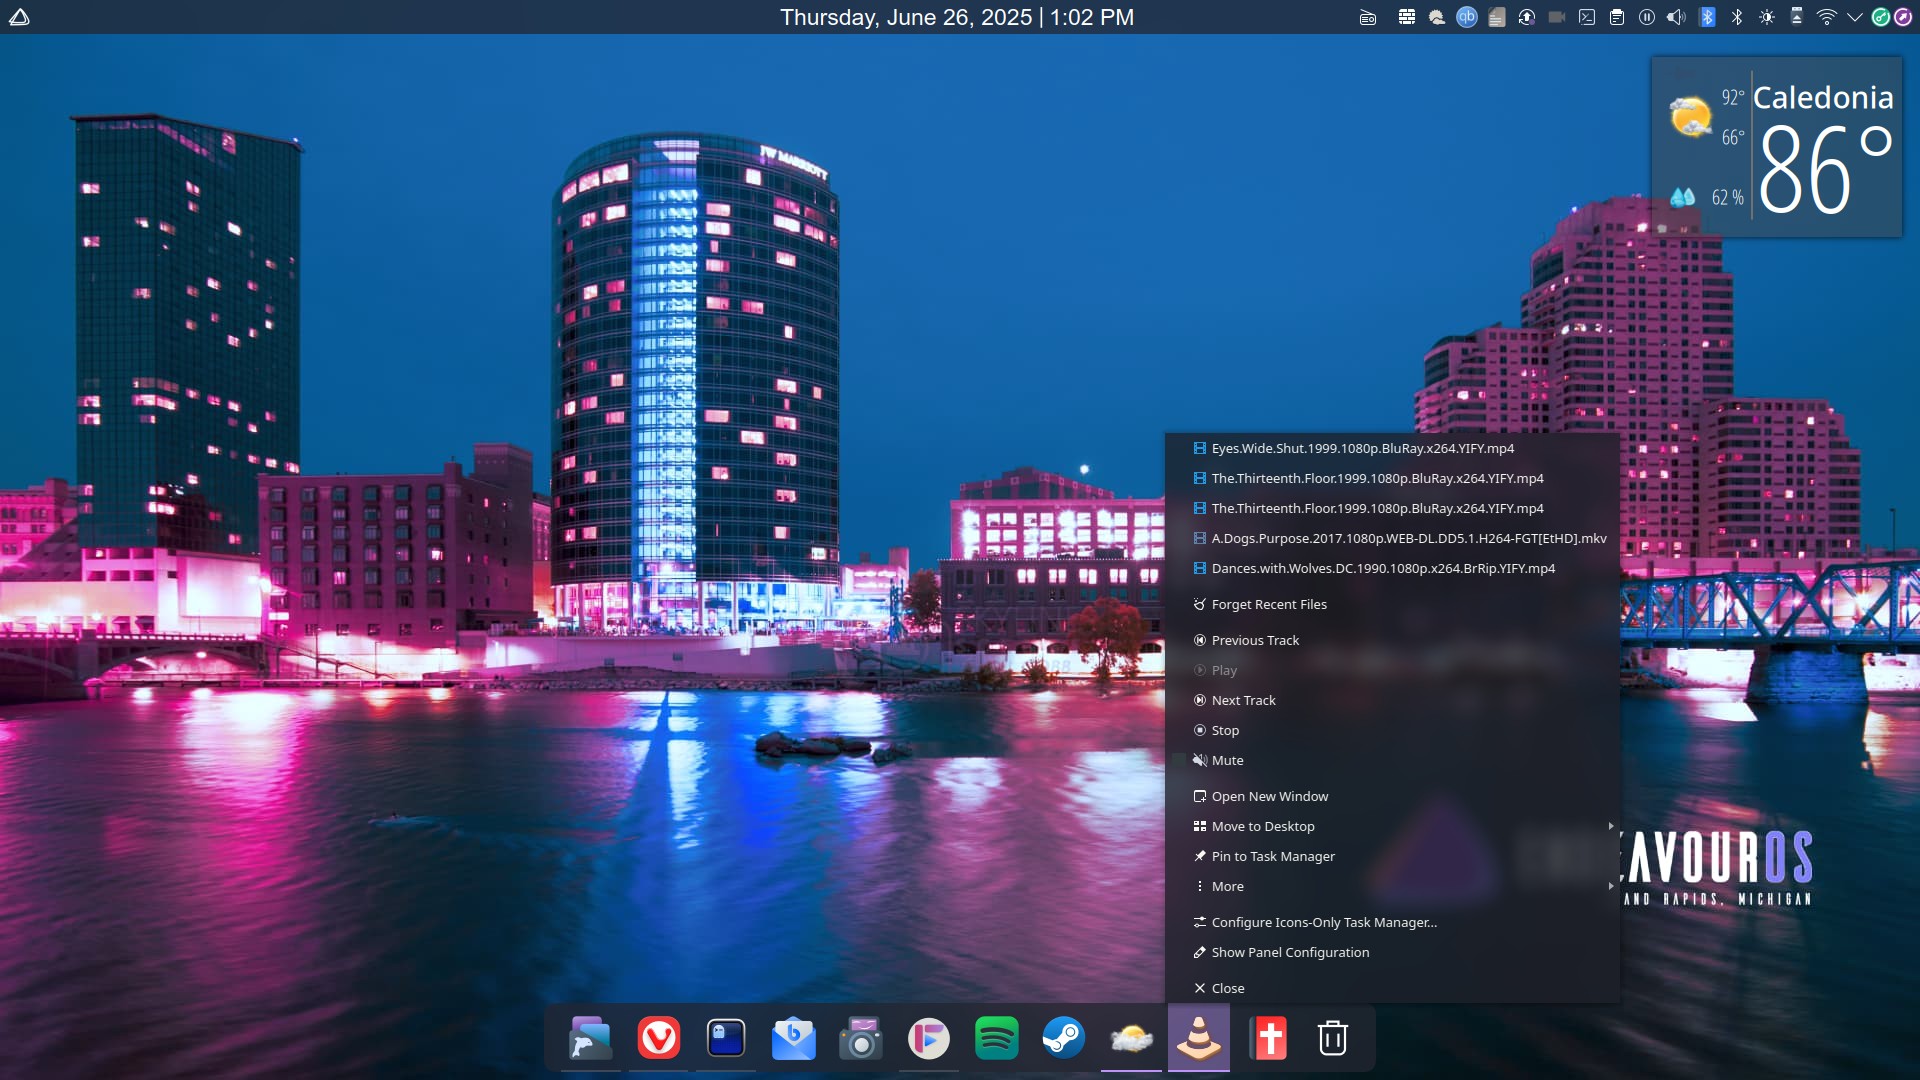Click Next Track in the menu
The height and width of the screenshot is (1080, 1920).
pos(1243,701)
